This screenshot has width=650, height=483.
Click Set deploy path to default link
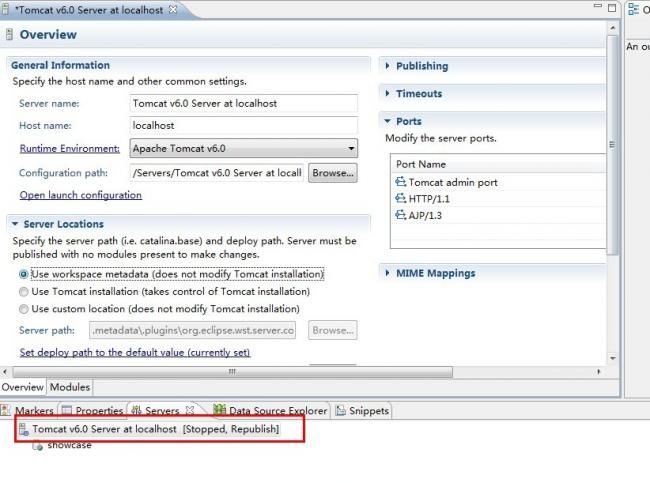coord(135,352)
